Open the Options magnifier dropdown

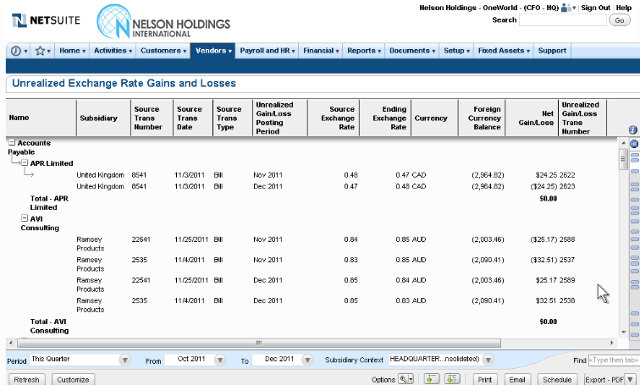point(406,379)
